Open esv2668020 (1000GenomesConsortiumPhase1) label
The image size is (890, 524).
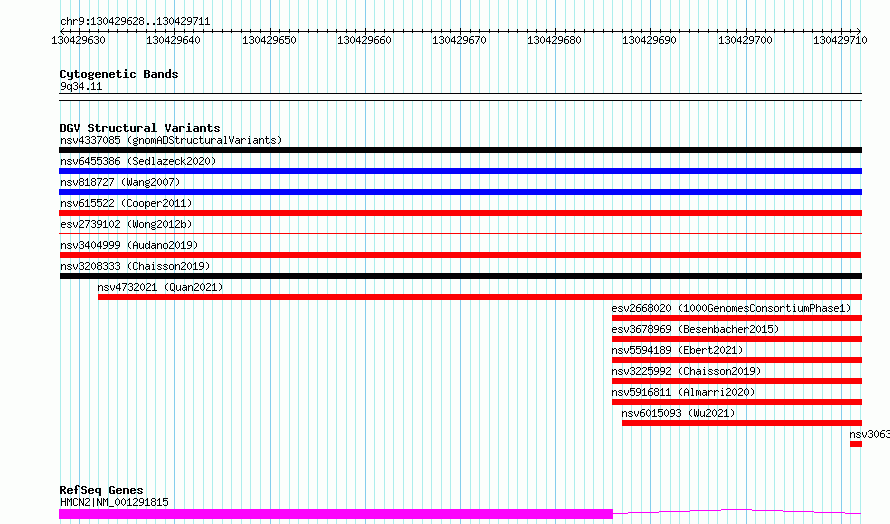point(731,308)
